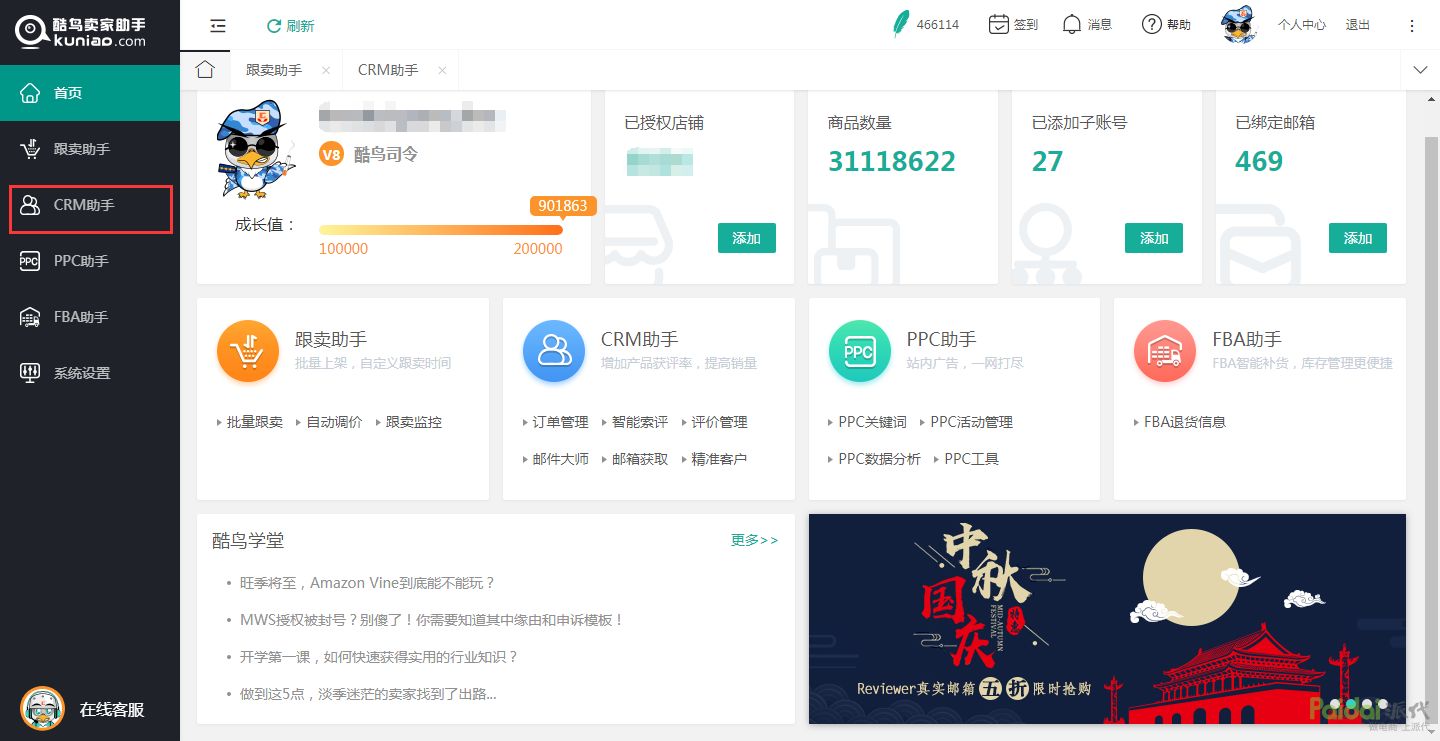Open article 做到这5点 for sellers
The width and height of the screenshot is (1440, 741).
pos(368,694)
